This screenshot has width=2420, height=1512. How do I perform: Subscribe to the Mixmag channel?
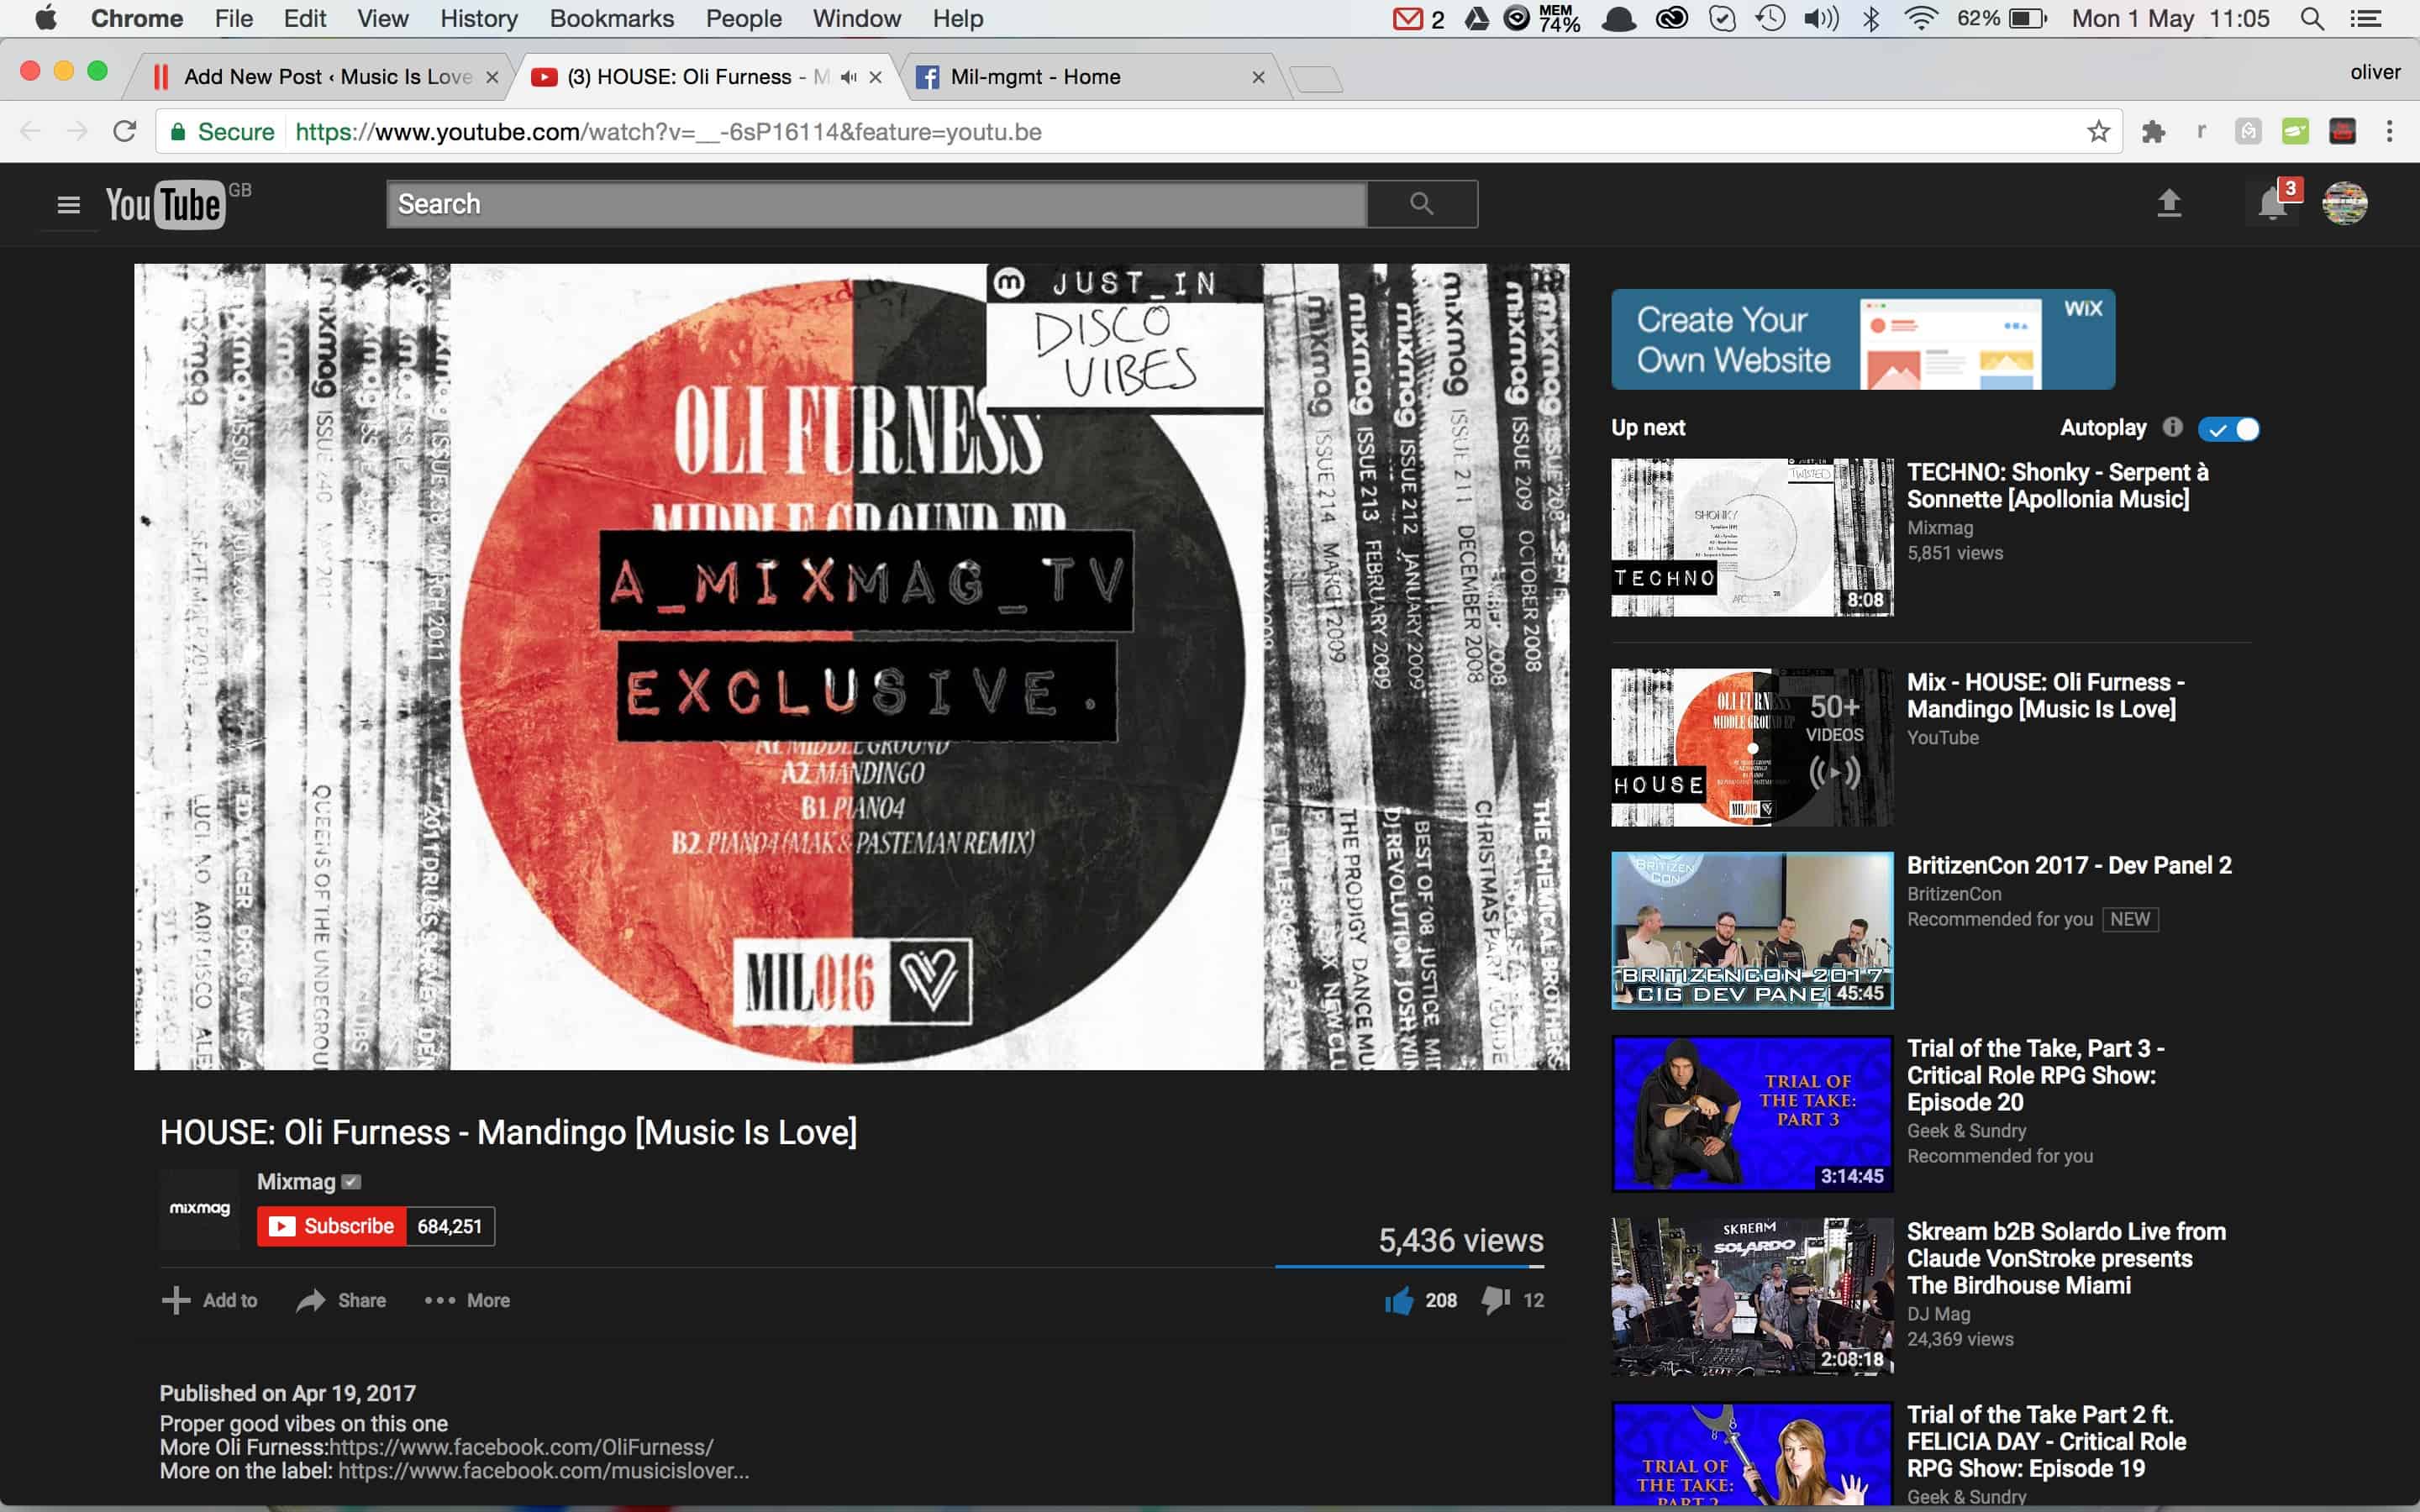tap(331, 1226)
